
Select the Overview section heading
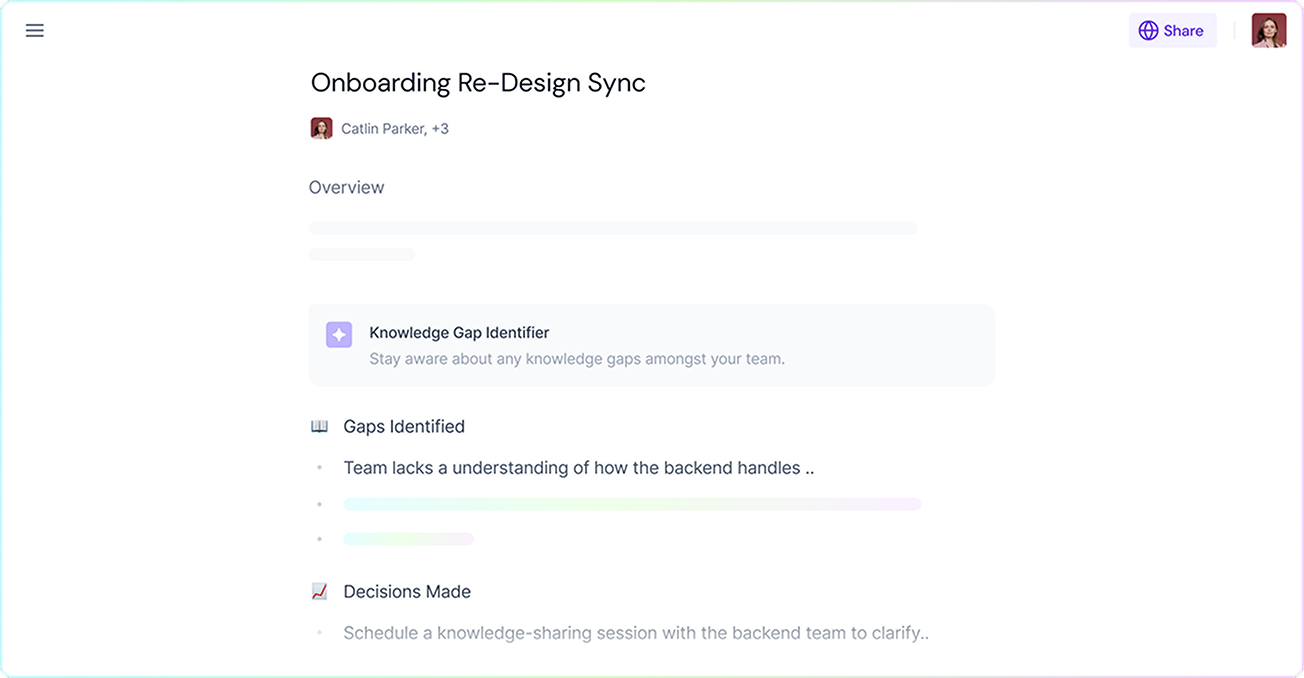346,187
